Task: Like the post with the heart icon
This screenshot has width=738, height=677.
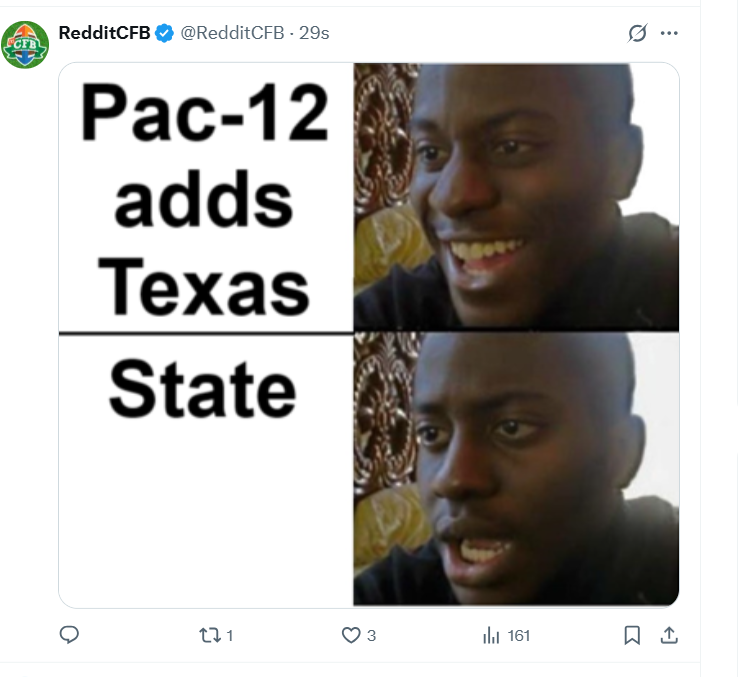Action: click(351, 636)
